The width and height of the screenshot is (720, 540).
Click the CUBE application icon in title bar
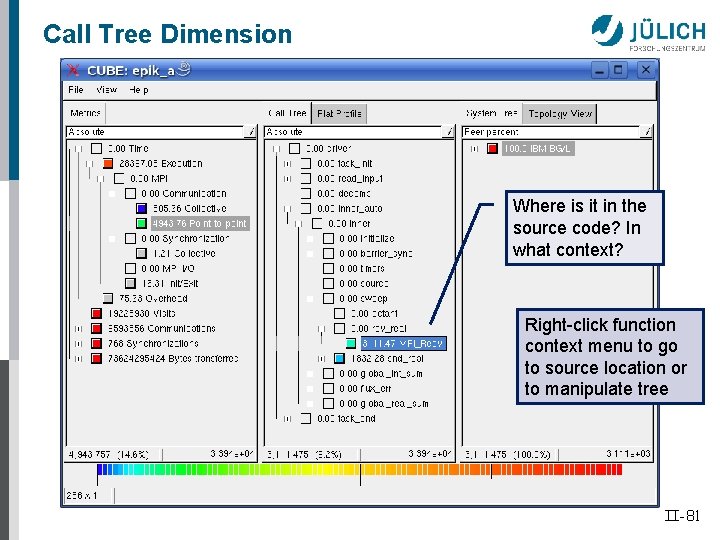pos(73,70)
